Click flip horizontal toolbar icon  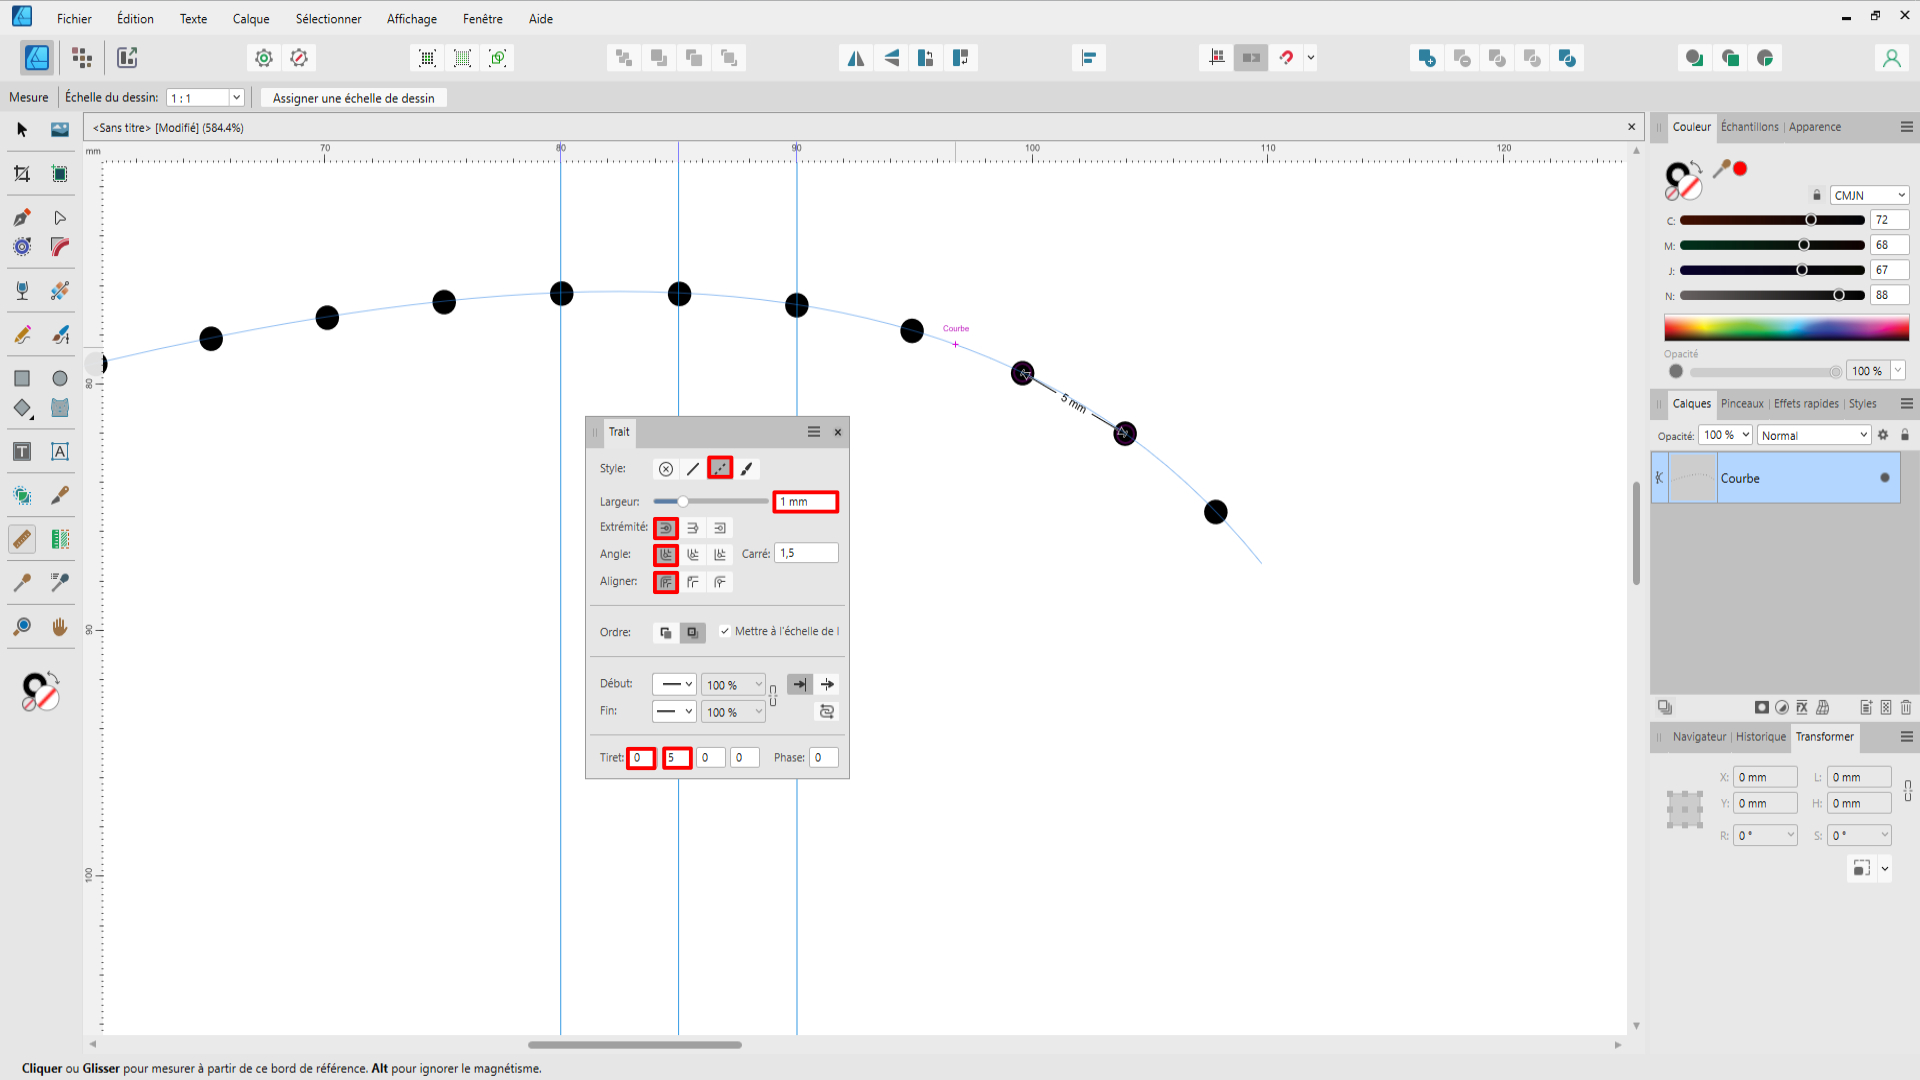click(x=856, y=58)
